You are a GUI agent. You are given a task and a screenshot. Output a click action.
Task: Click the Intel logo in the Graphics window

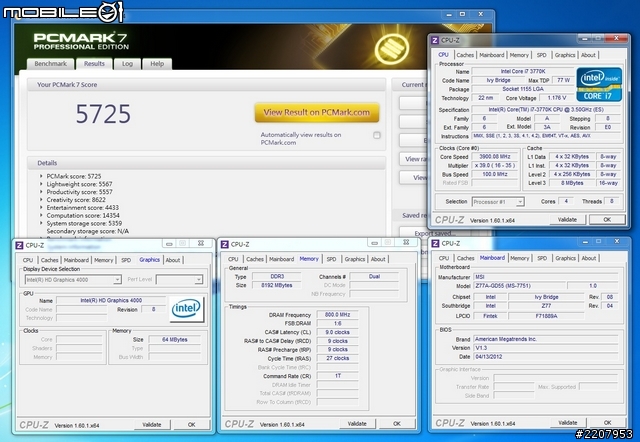[187, 309]
